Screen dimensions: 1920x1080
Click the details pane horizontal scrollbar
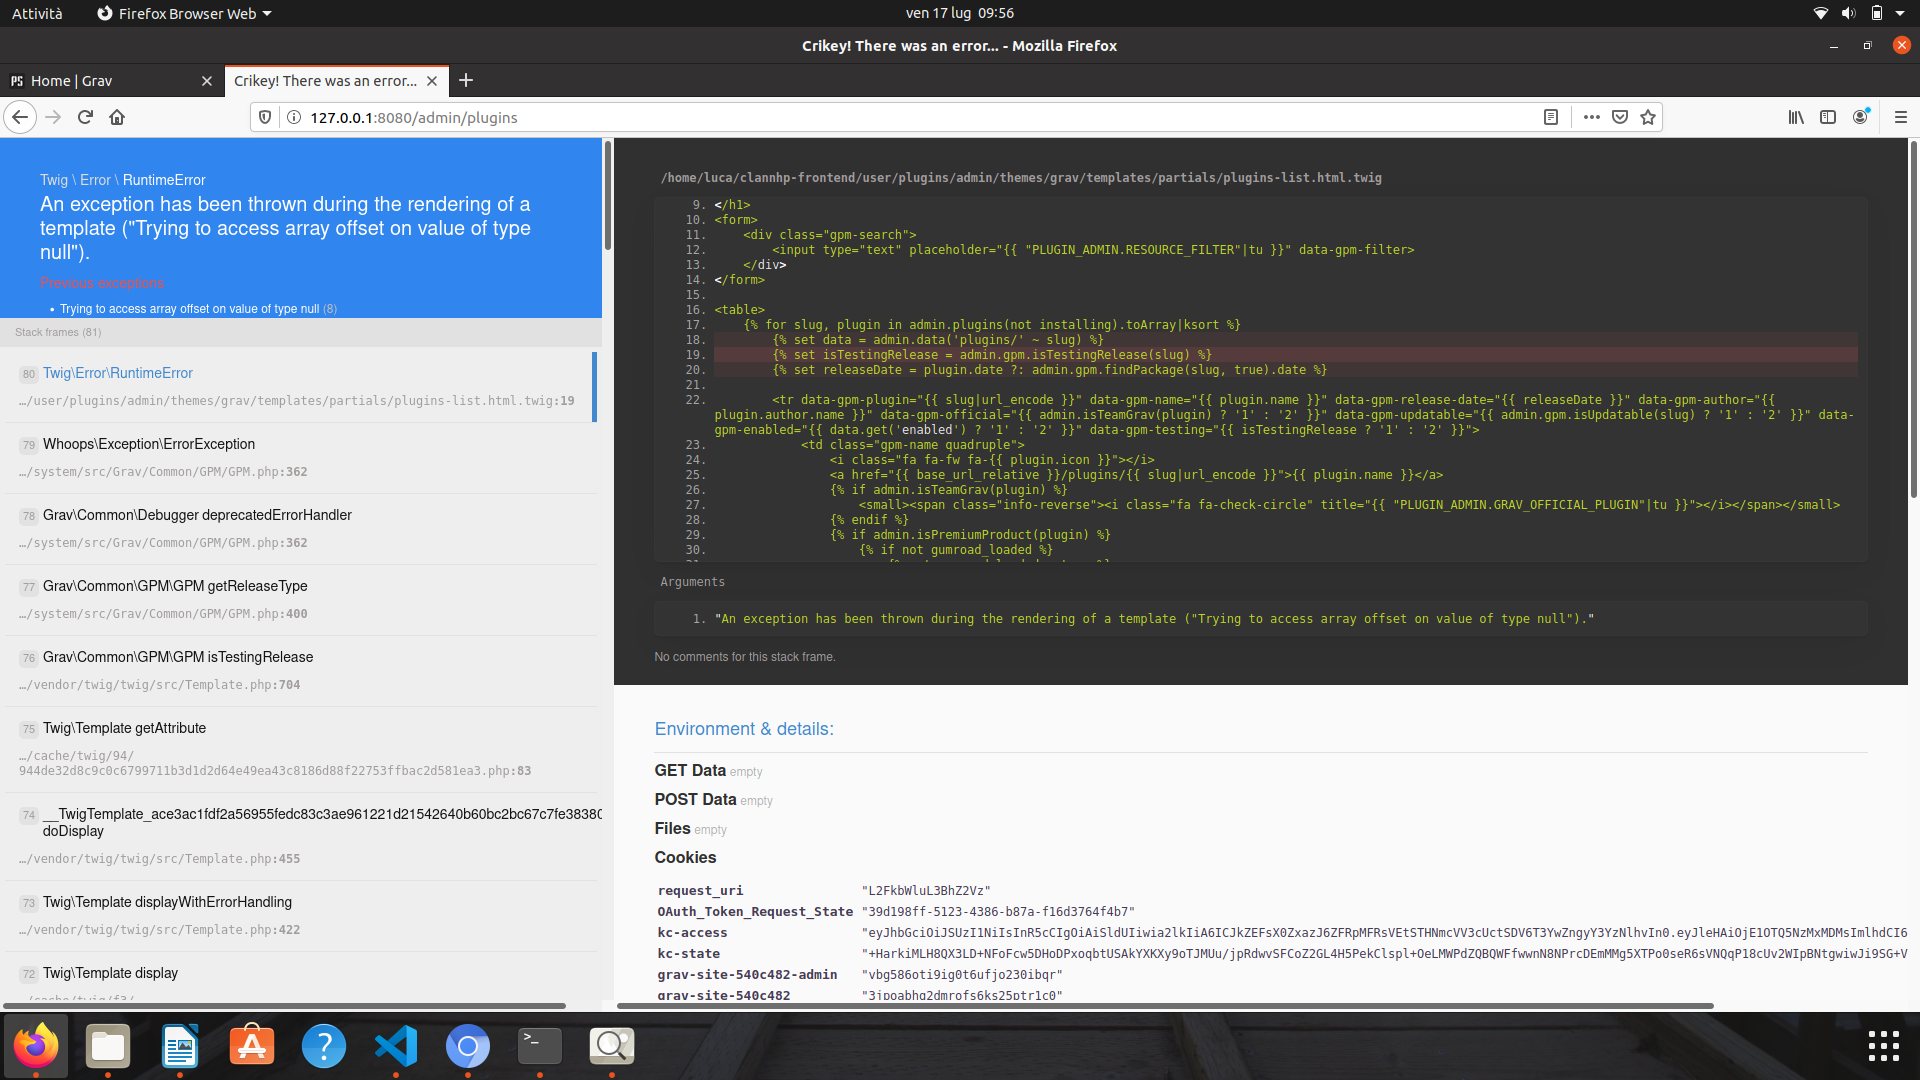(1165, 1005)
